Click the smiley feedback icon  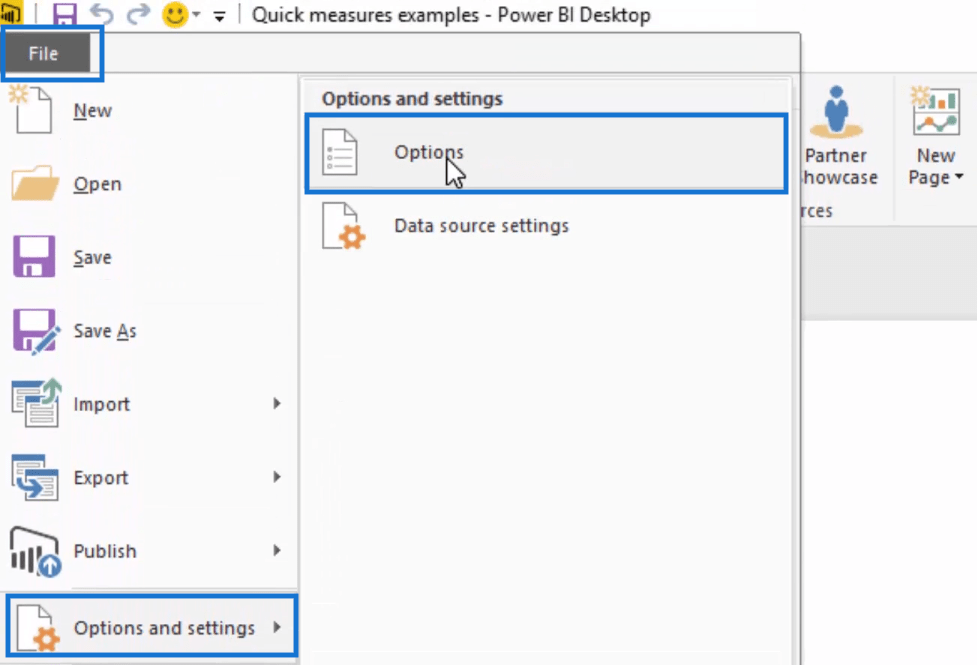[175, 14]
